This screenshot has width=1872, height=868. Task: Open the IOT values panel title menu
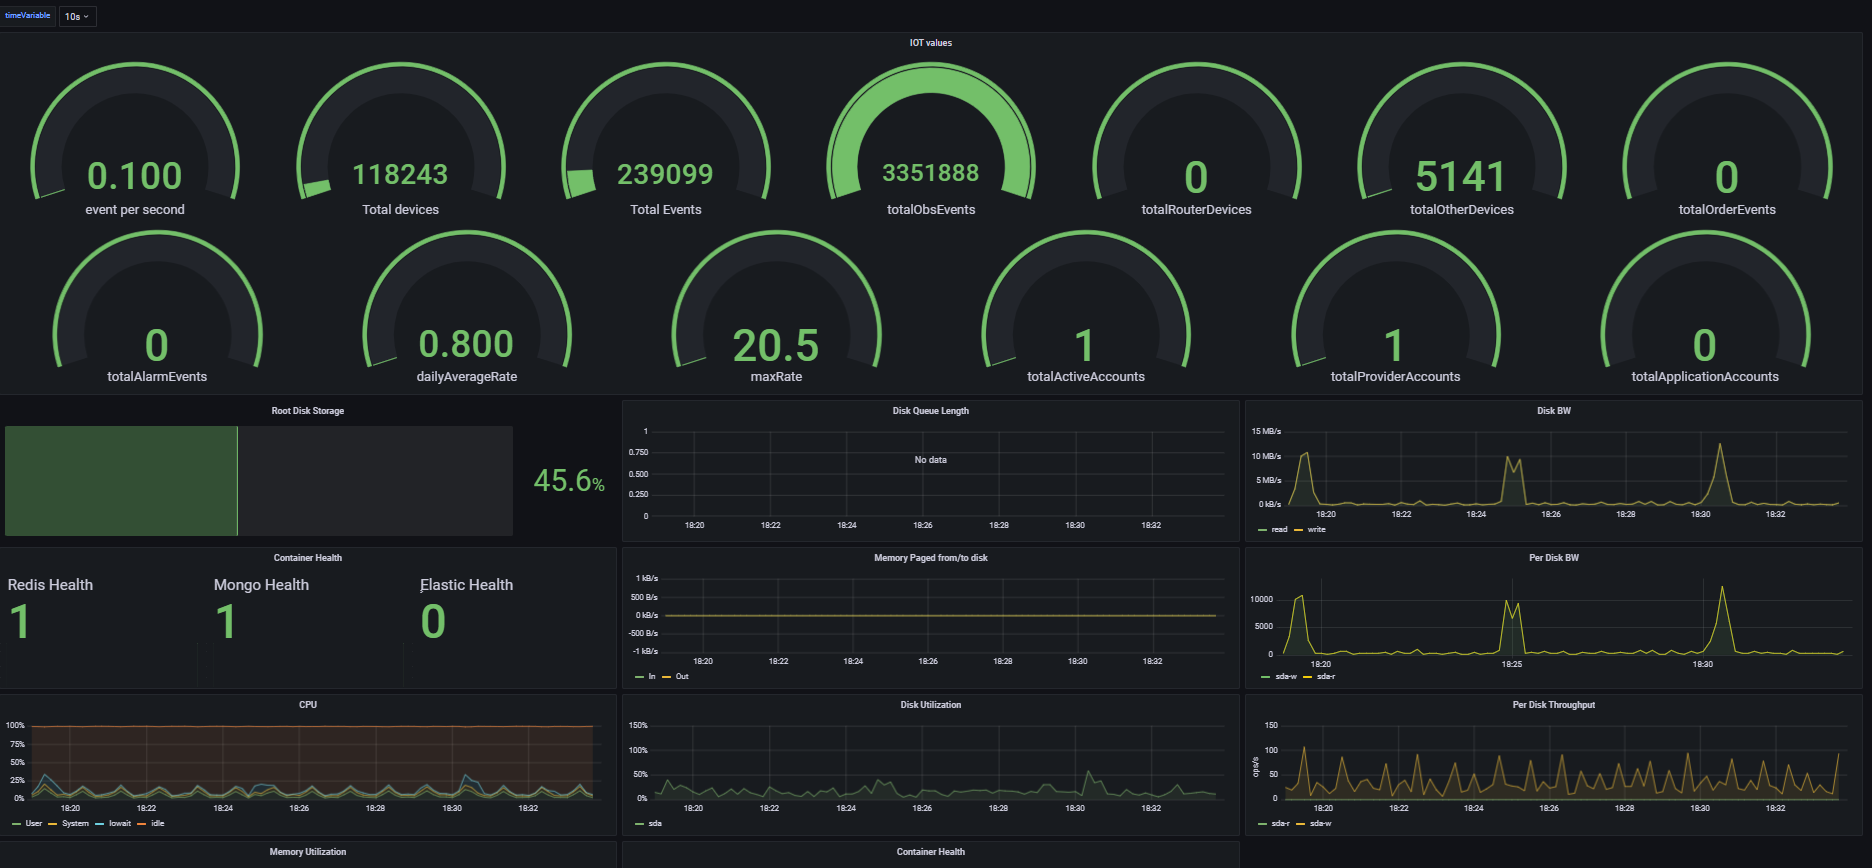pyautogui.click(x=930, y=43)
